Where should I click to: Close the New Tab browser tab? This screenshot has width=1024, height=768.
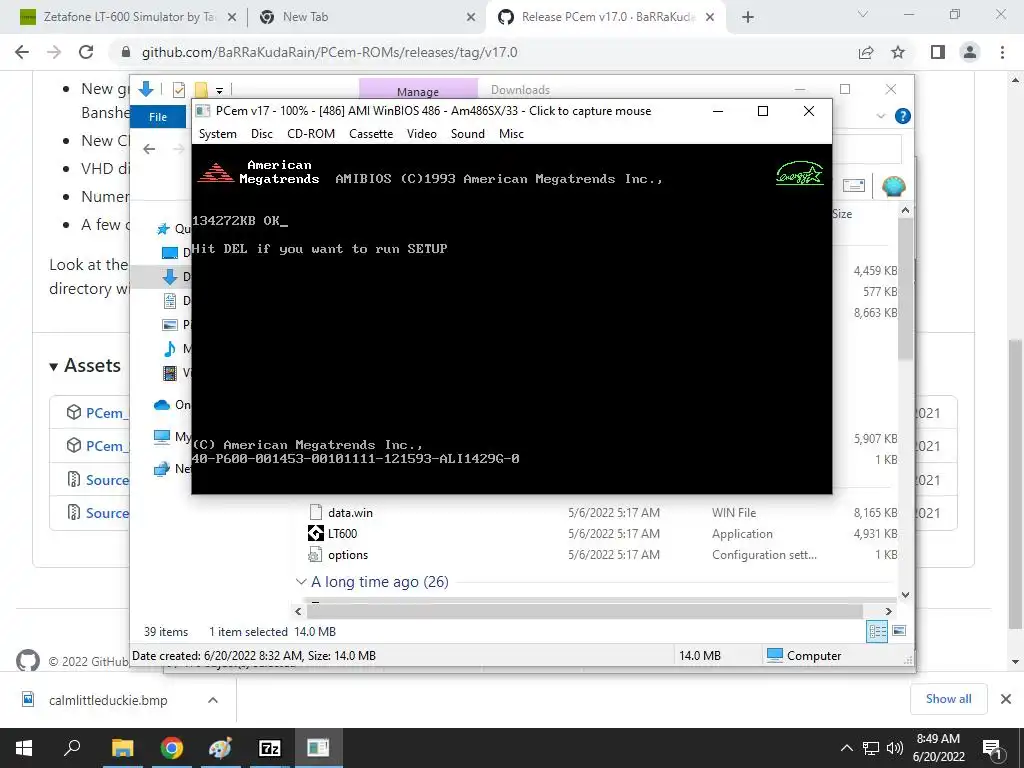471,18
